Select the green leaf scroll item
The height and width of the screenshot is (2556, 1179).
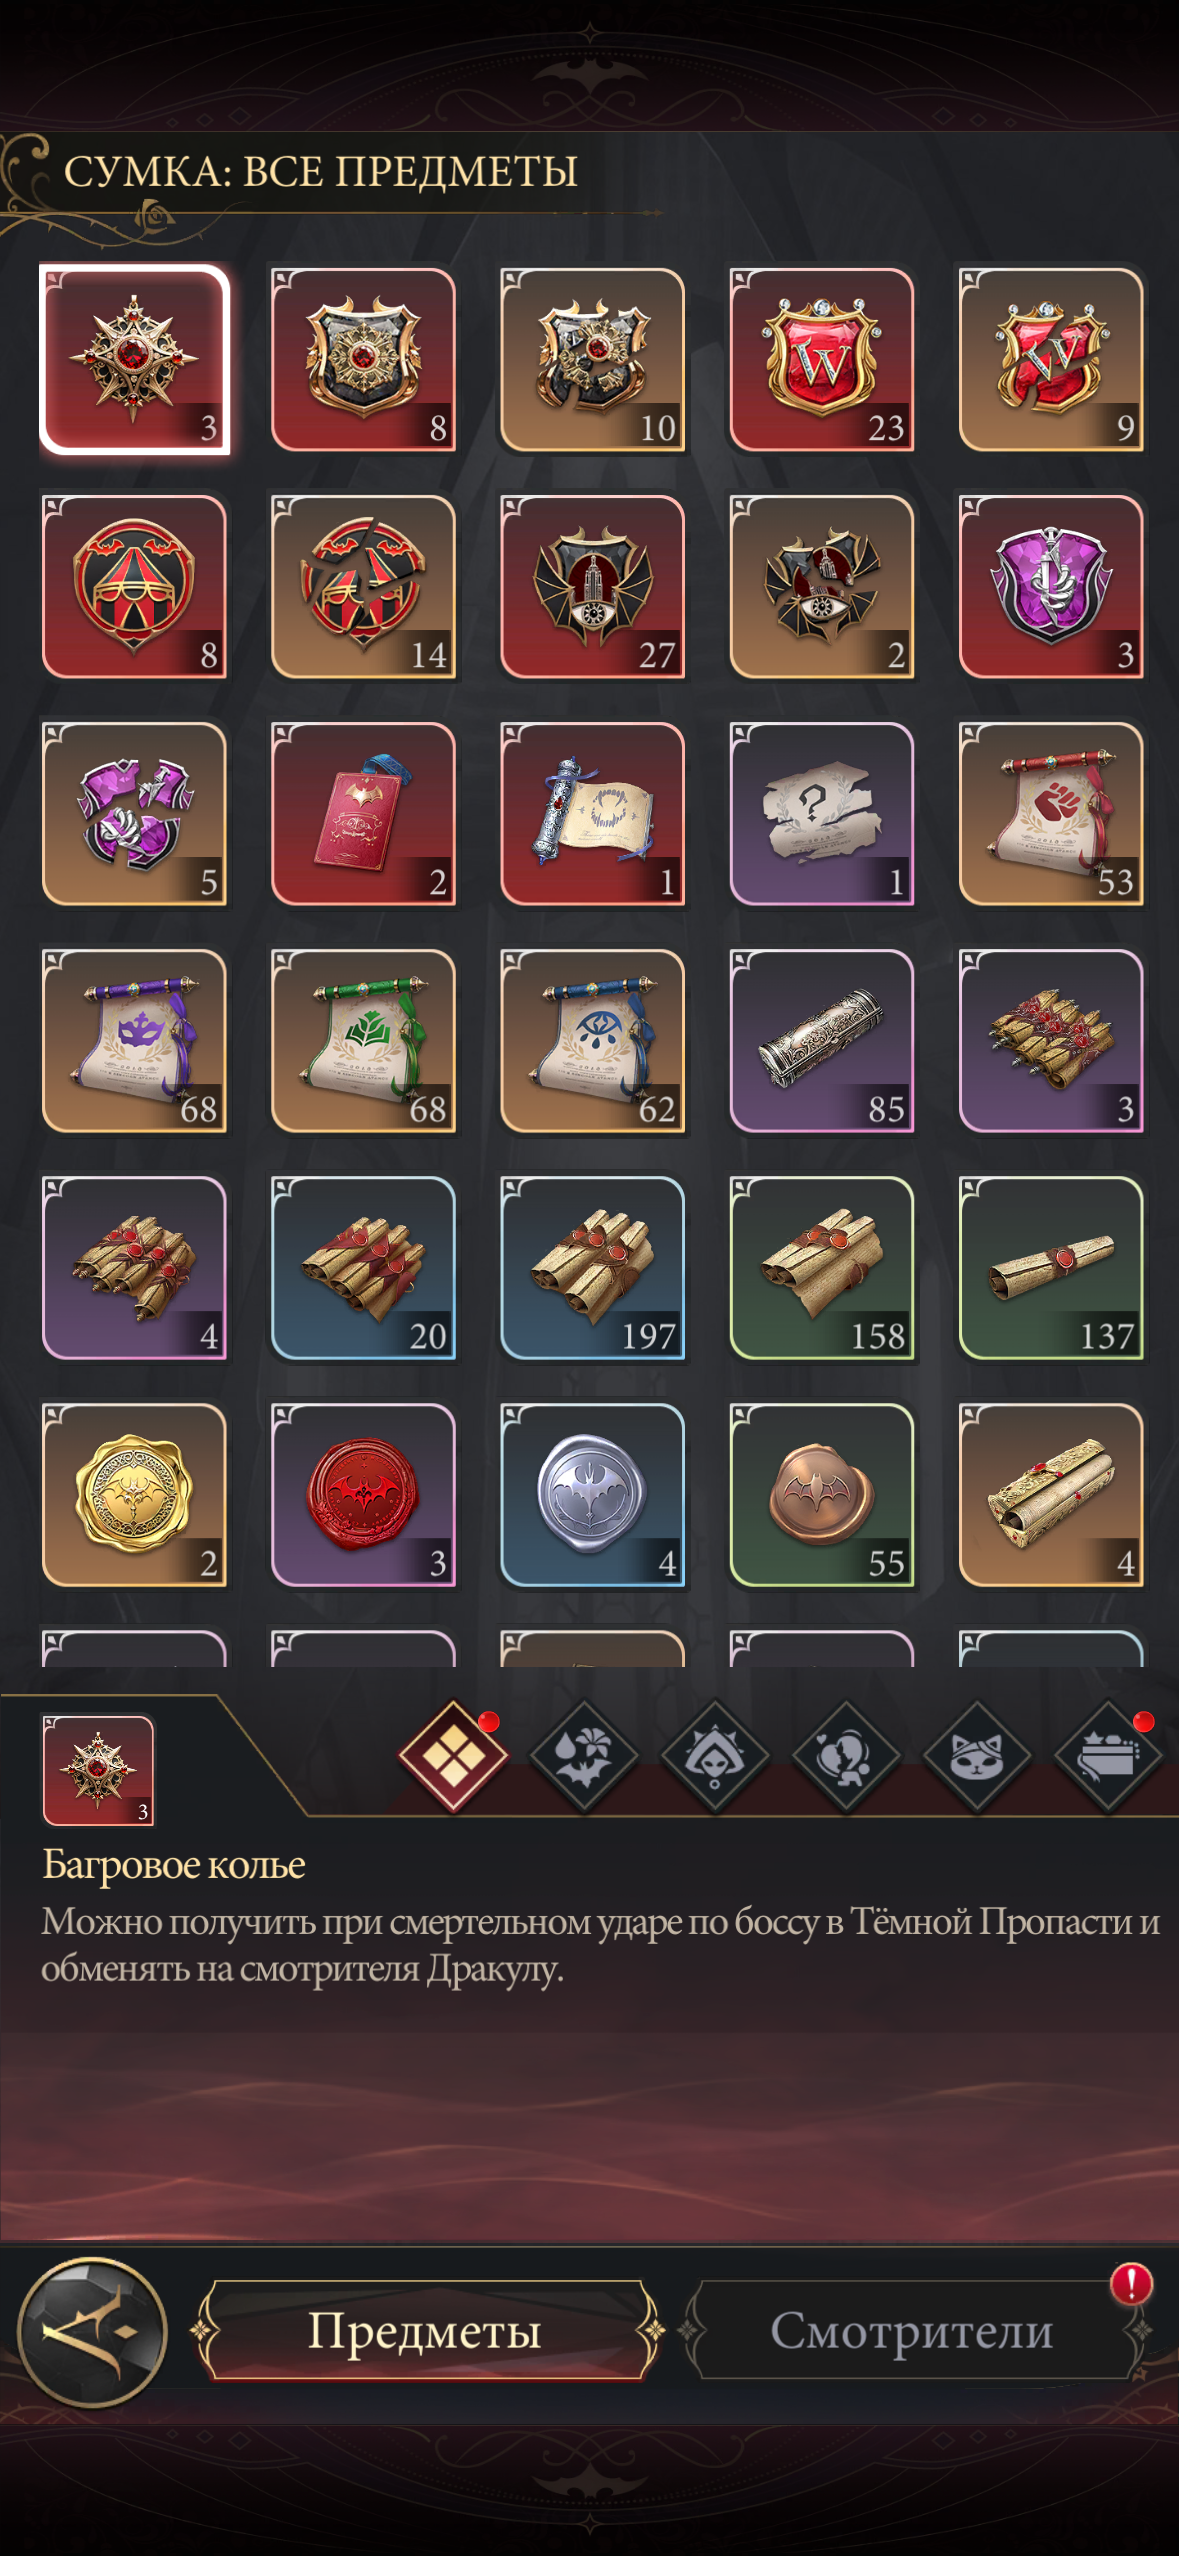tap(363, 1041)
